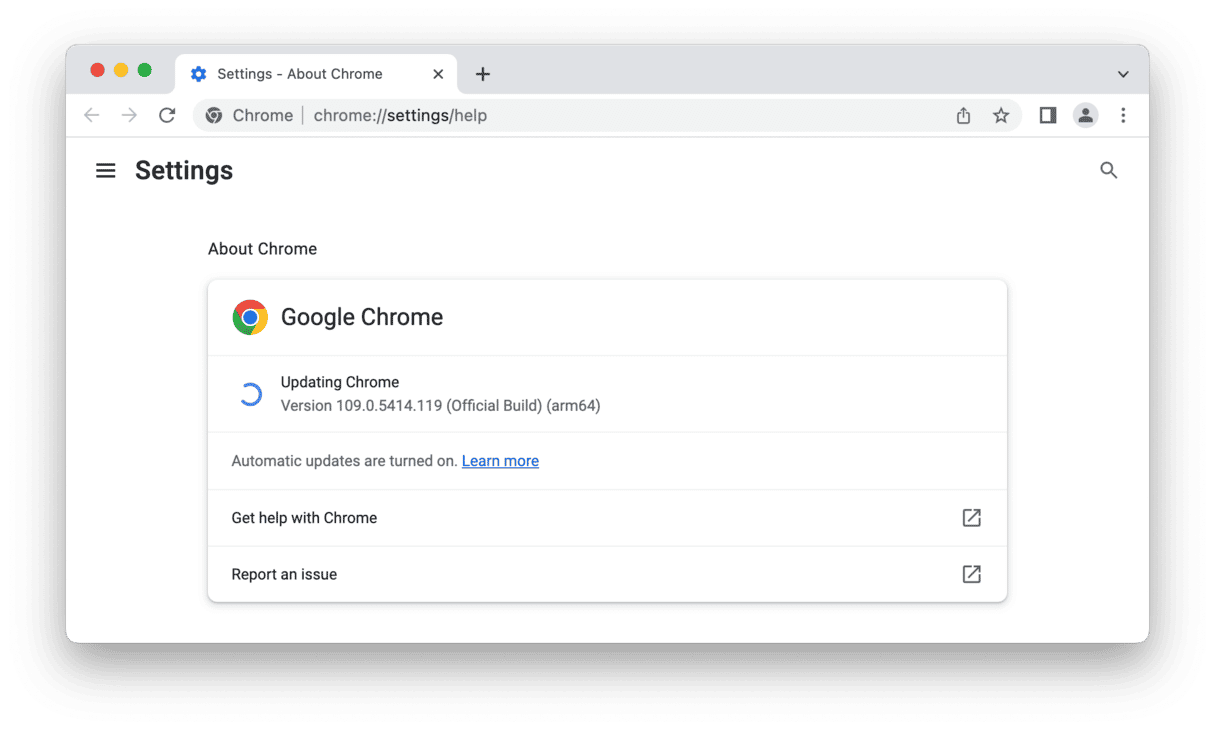
Task: Click the updating progress spinner
Action: [x=250, y=394]
